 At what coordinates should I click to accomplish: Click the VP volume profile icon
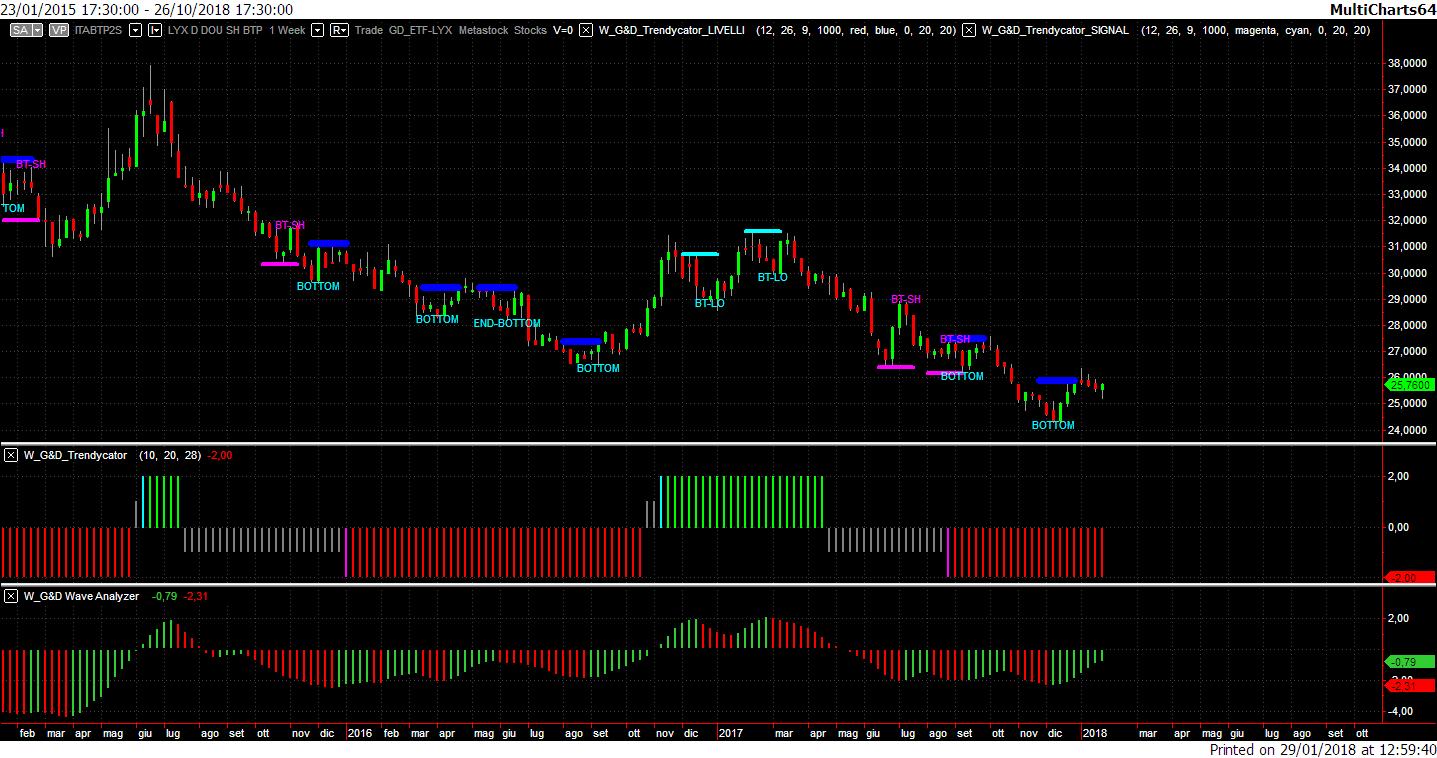(59, 30)
